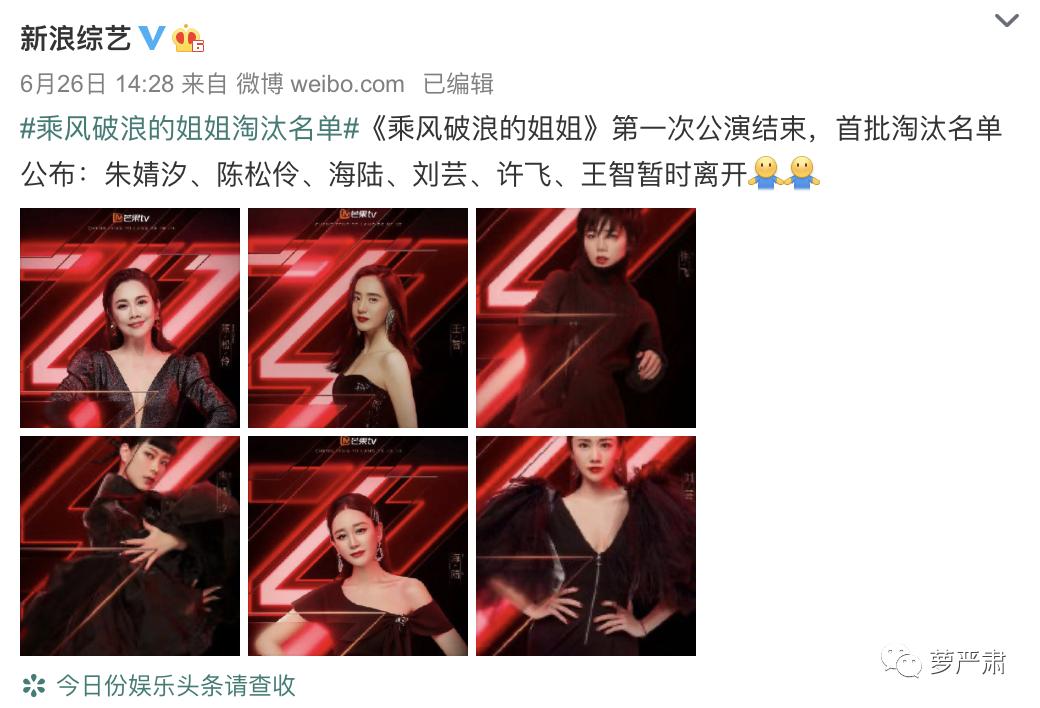Screen dimensions: 1040x708
Task: Open the 朱婧汐 poster in bottom left
Action: [130, 546]
